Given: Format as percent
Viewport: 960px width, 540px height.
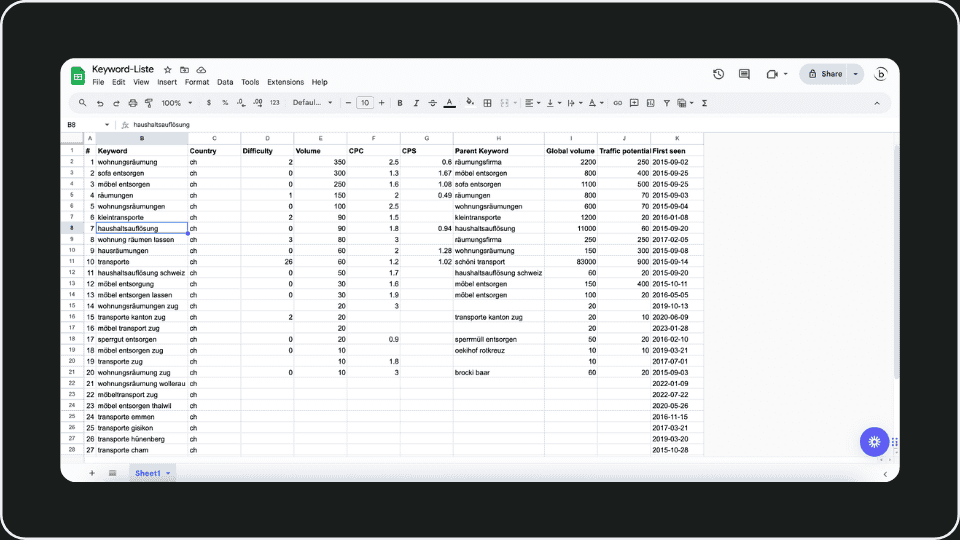Looking at the screenshot, I should 225,103.
